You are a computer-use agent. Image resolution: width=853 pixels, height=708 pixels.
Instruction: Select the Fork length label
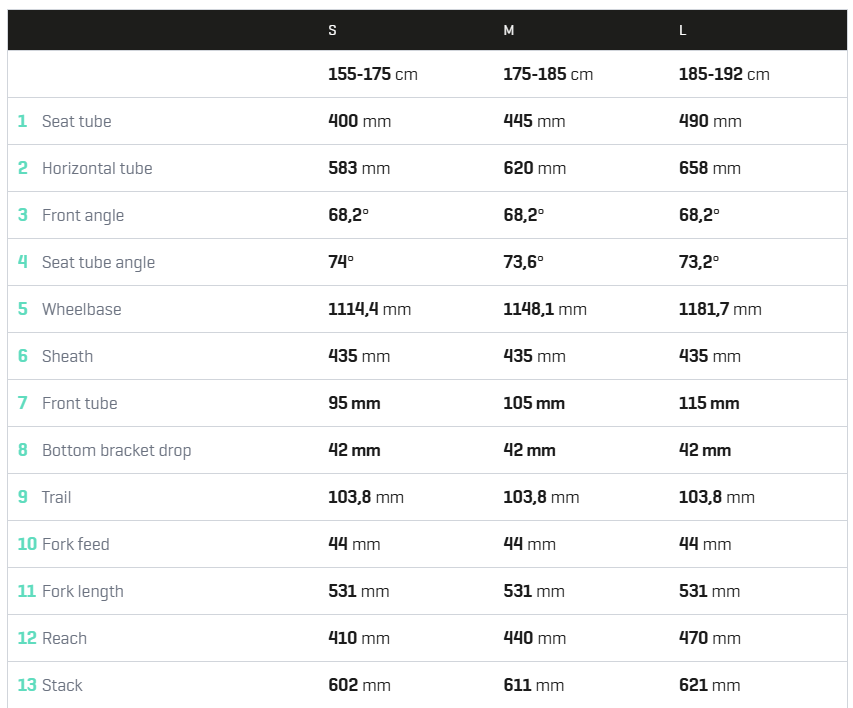coord(83,592)
